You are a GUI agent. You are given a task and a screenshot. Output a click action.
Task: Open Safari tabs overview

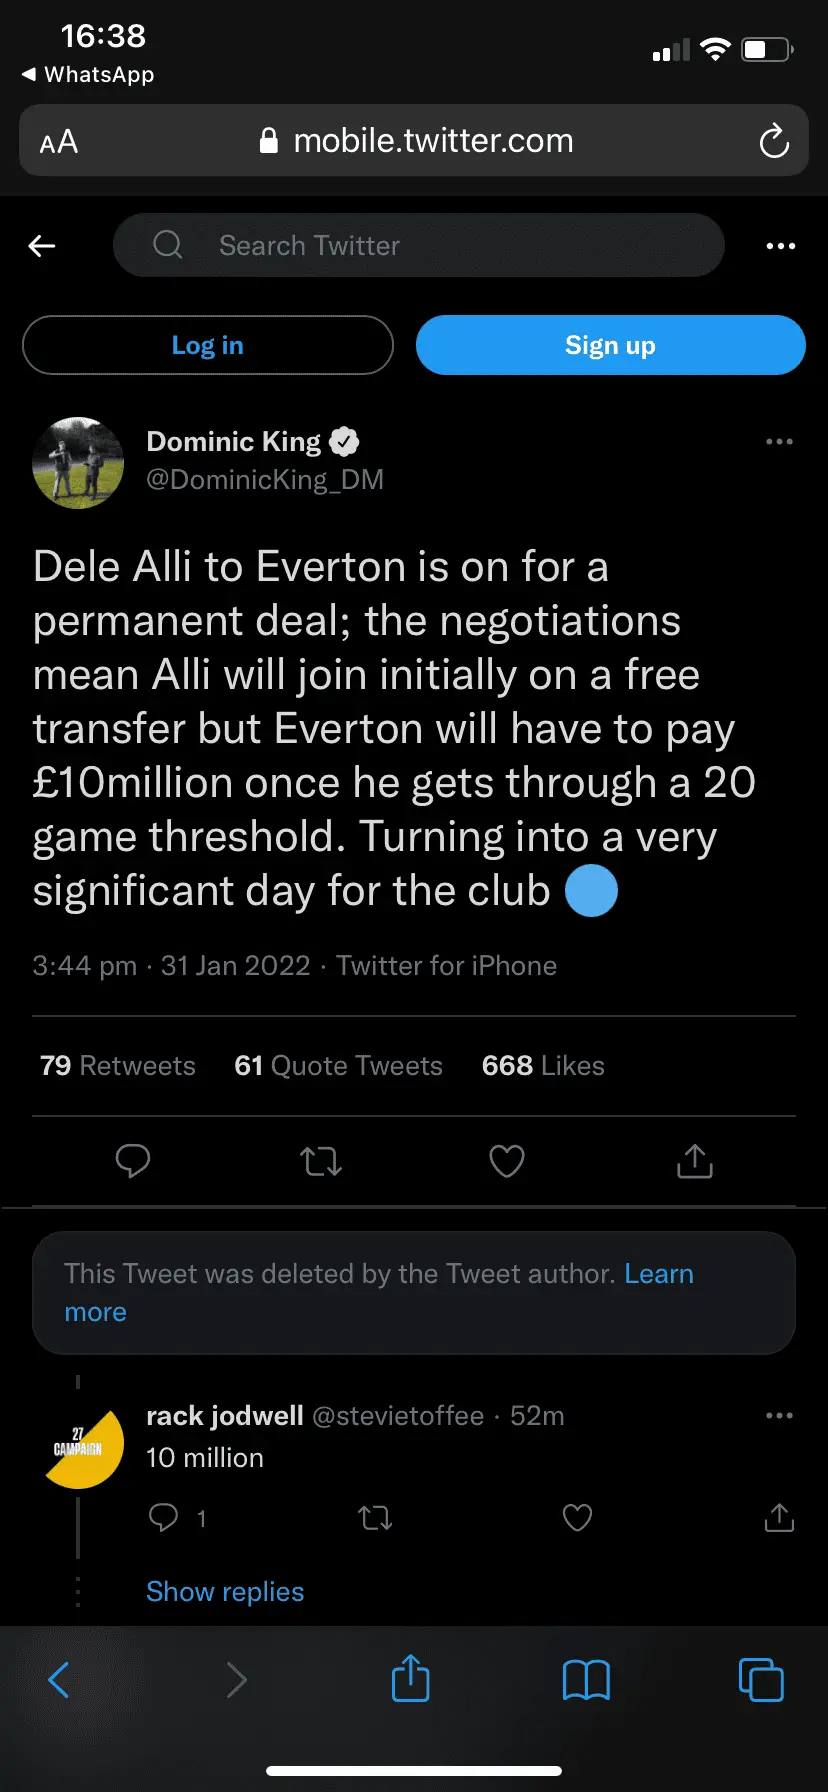pos(760,1680)
